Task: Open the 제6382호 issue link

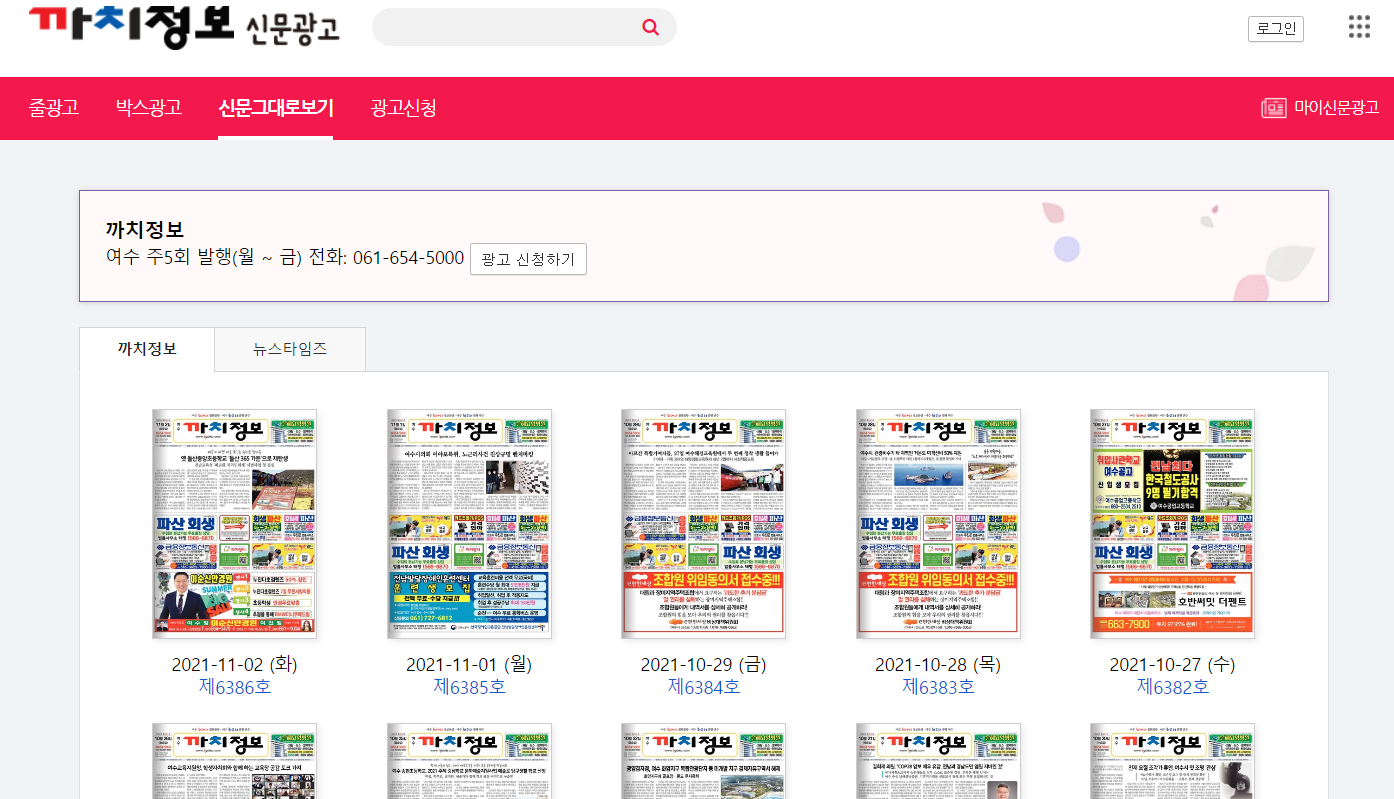Action: [1173, 687]
